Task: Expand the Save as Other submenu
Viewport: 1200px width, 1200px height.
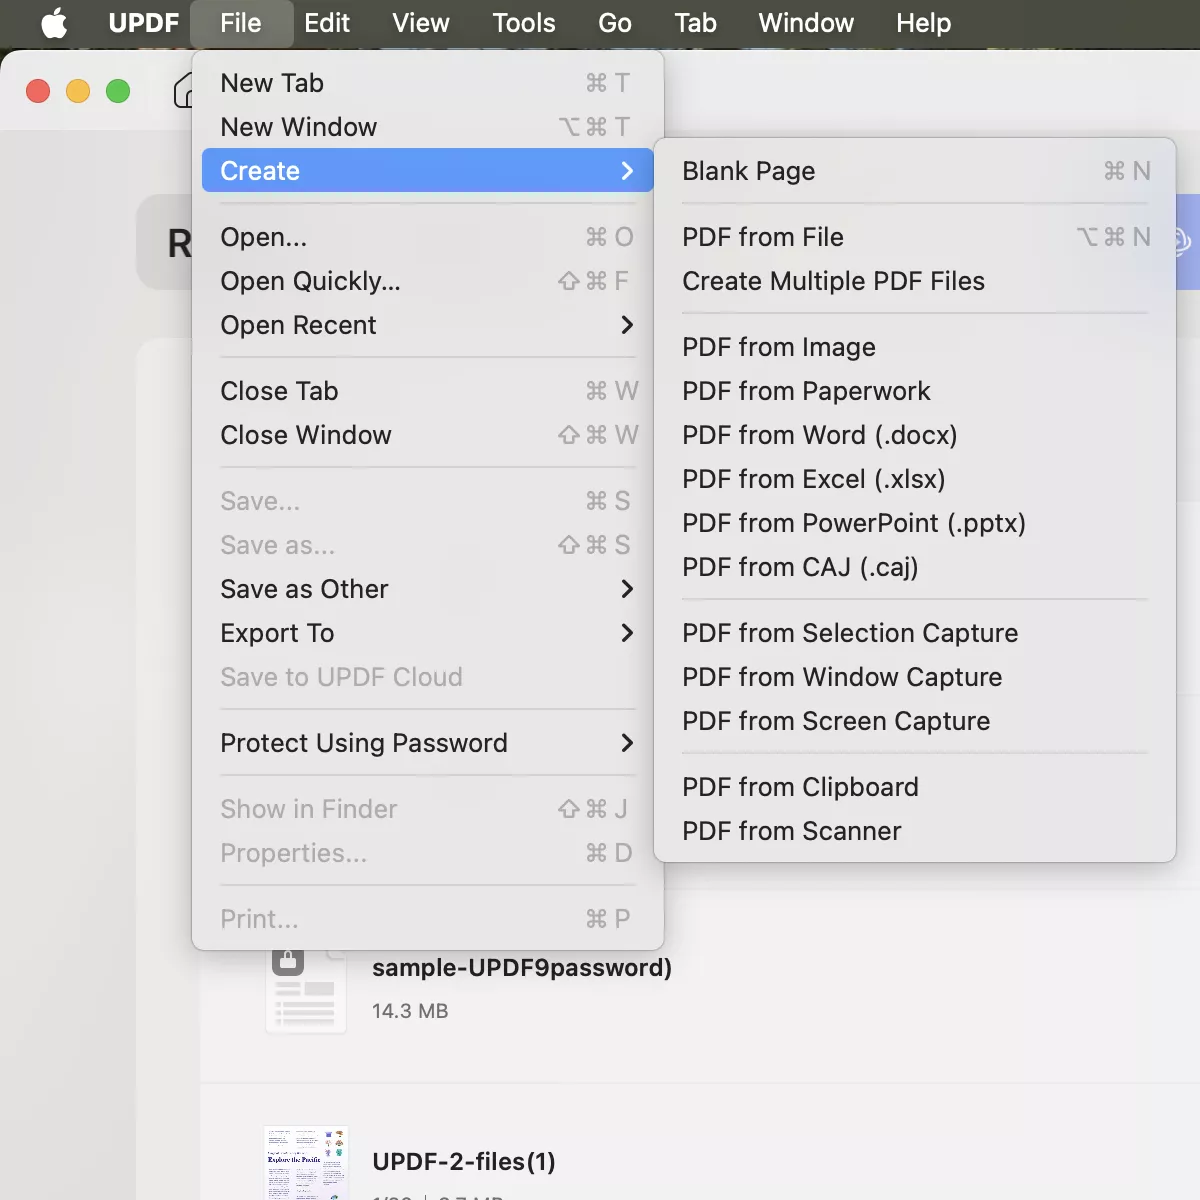Action: tap(304, 589)
